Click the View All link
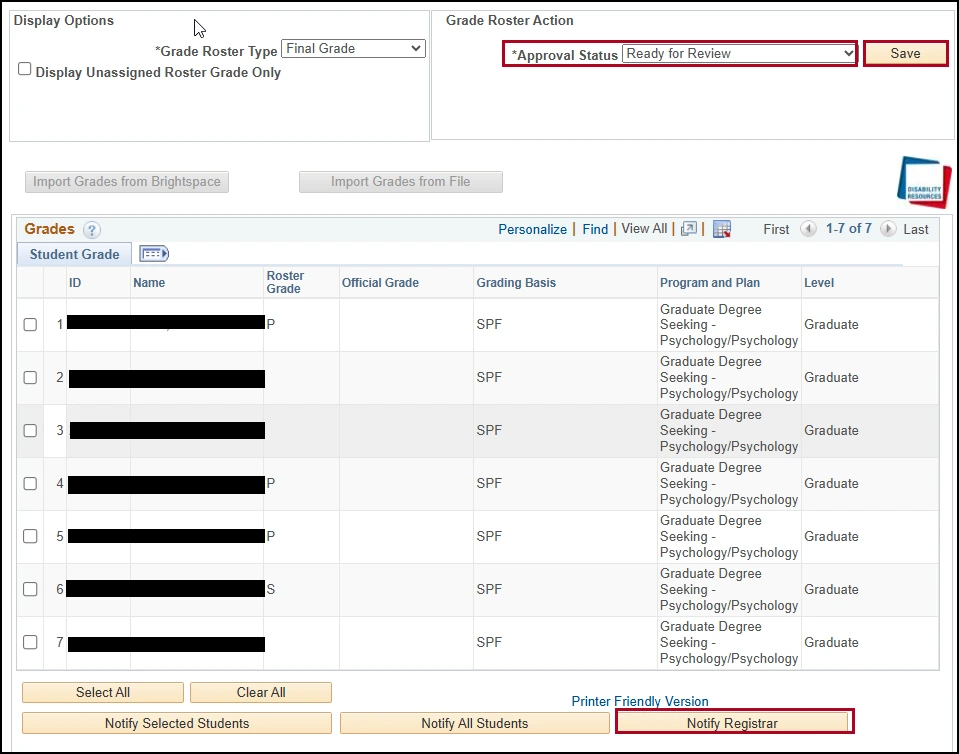The image size is (959, 754). point(644,229)
